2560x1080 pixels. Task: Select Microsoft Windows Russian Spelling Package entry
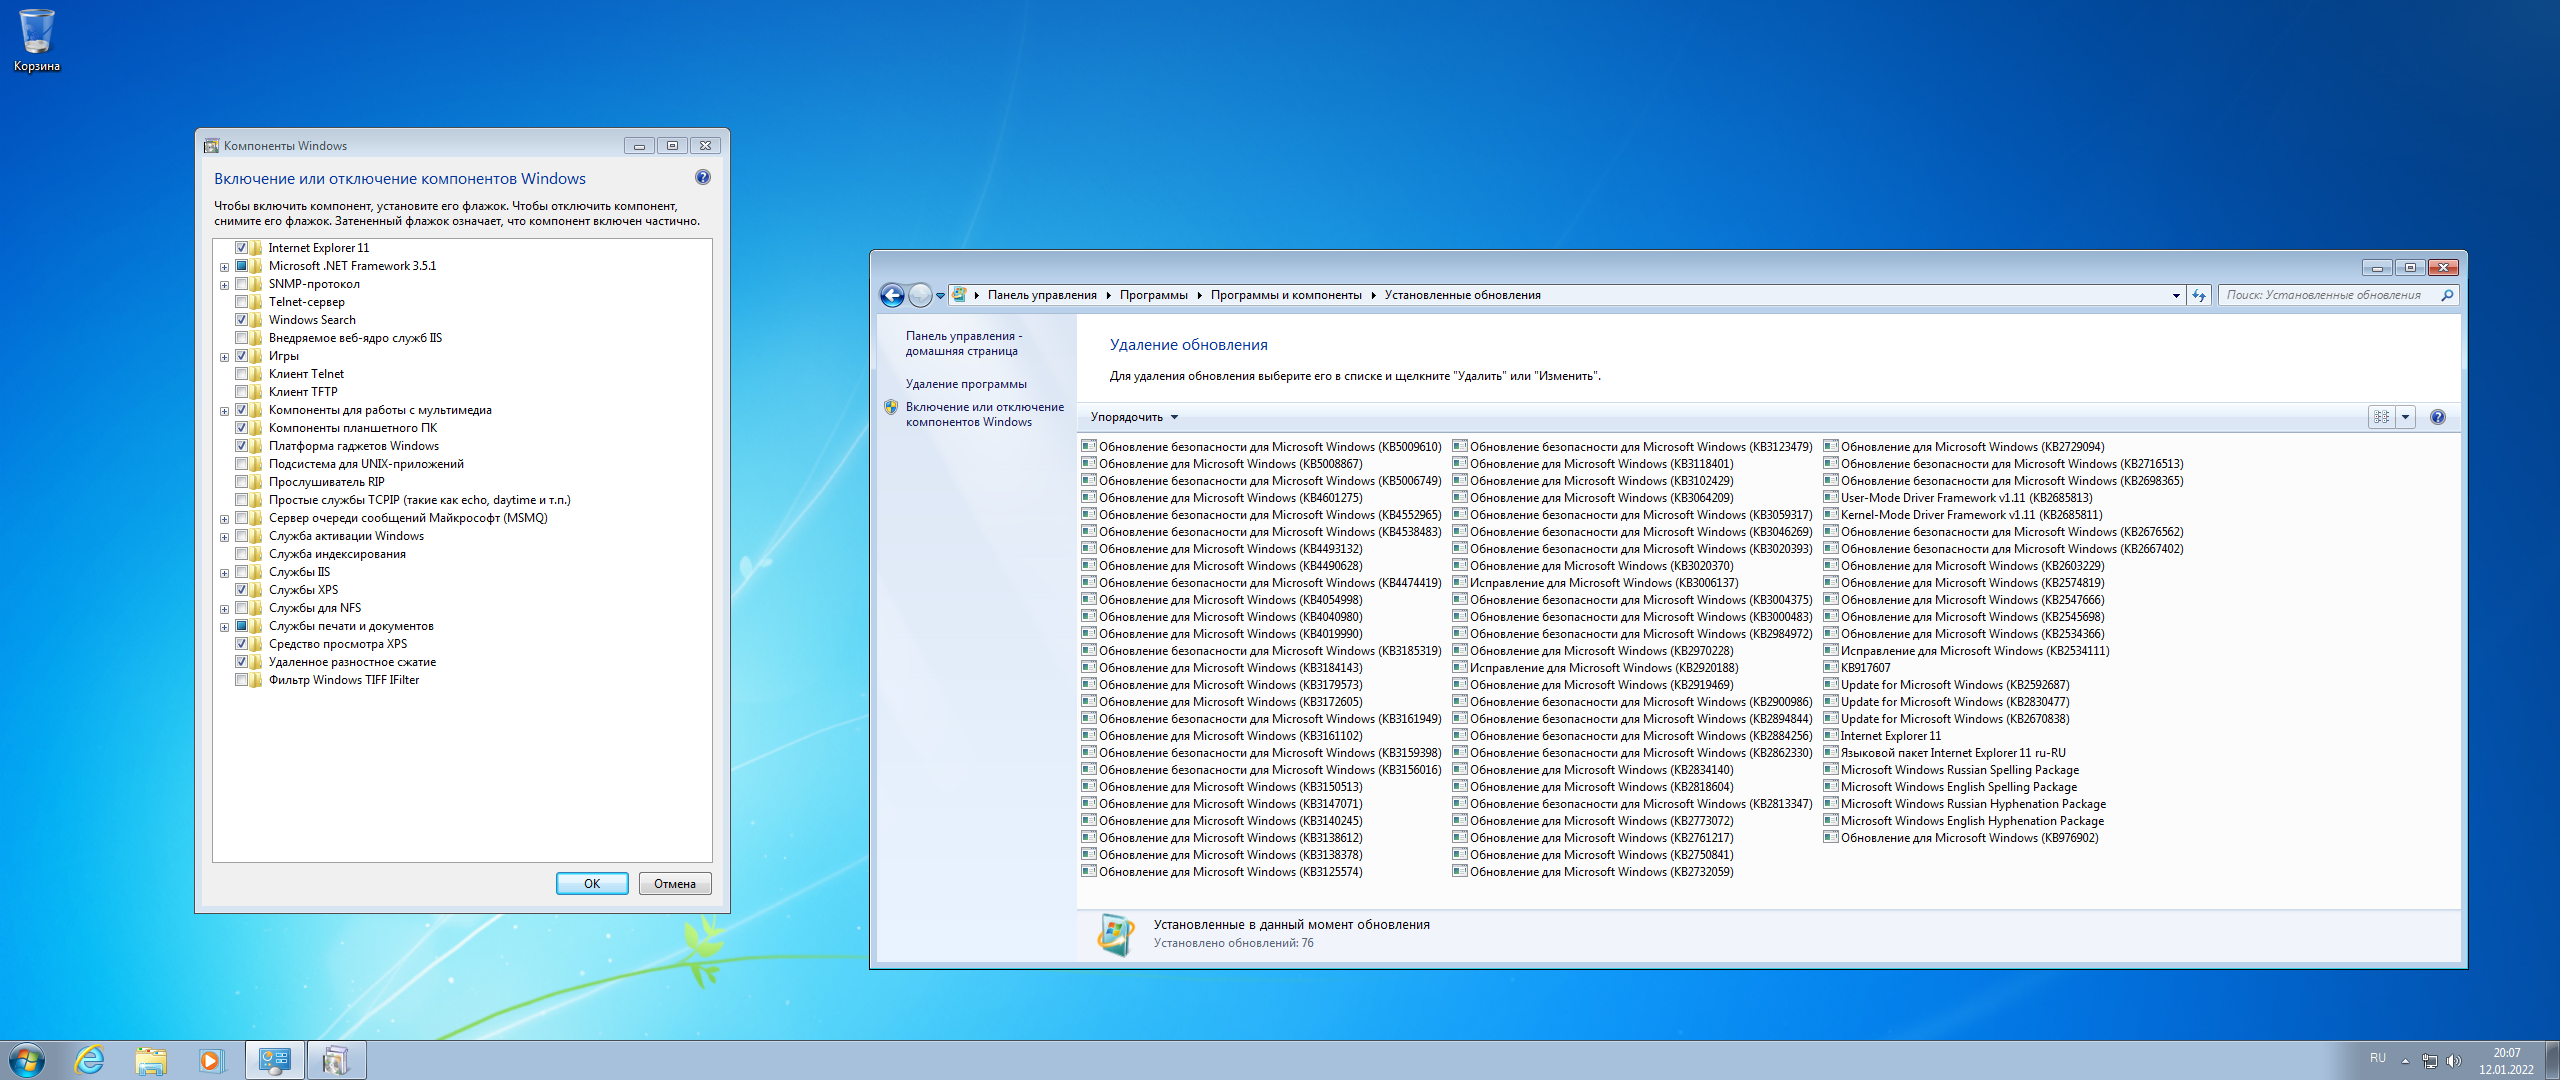click(1952, 770)
